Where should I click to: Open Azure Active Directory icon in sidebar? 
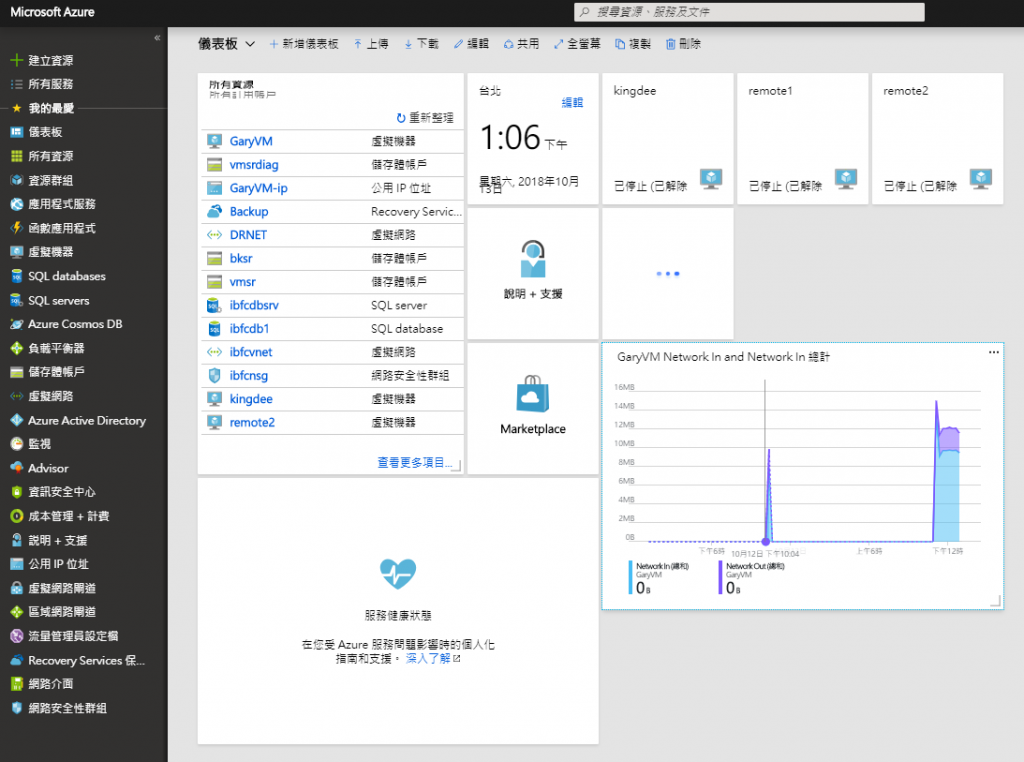(x=17, y=421)
